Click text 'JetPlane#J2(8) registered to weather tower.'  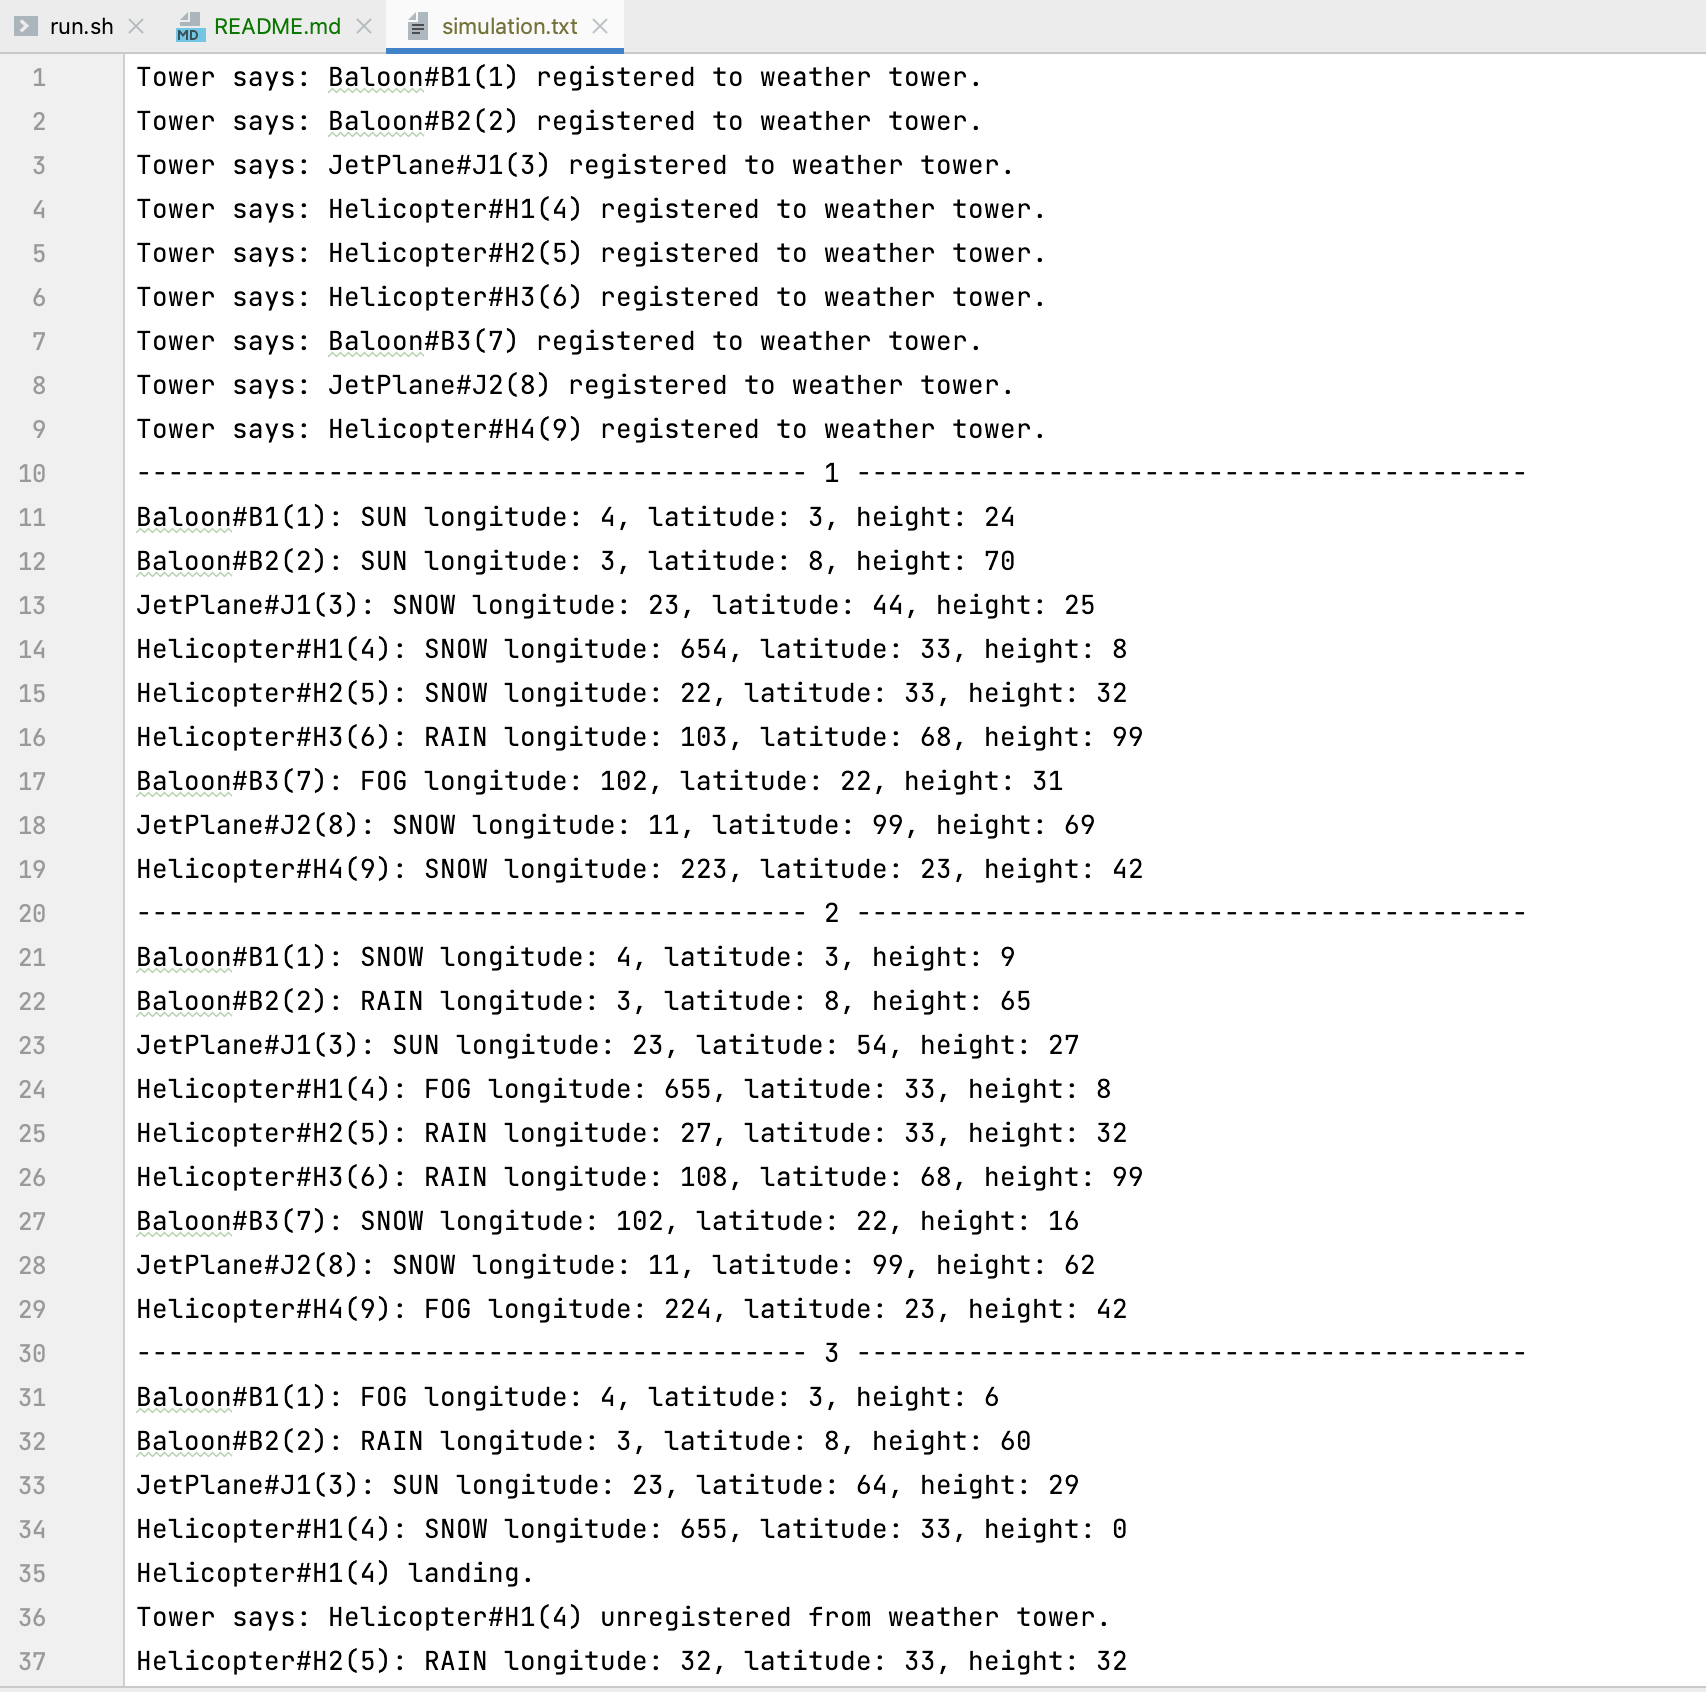pos(671,386)
